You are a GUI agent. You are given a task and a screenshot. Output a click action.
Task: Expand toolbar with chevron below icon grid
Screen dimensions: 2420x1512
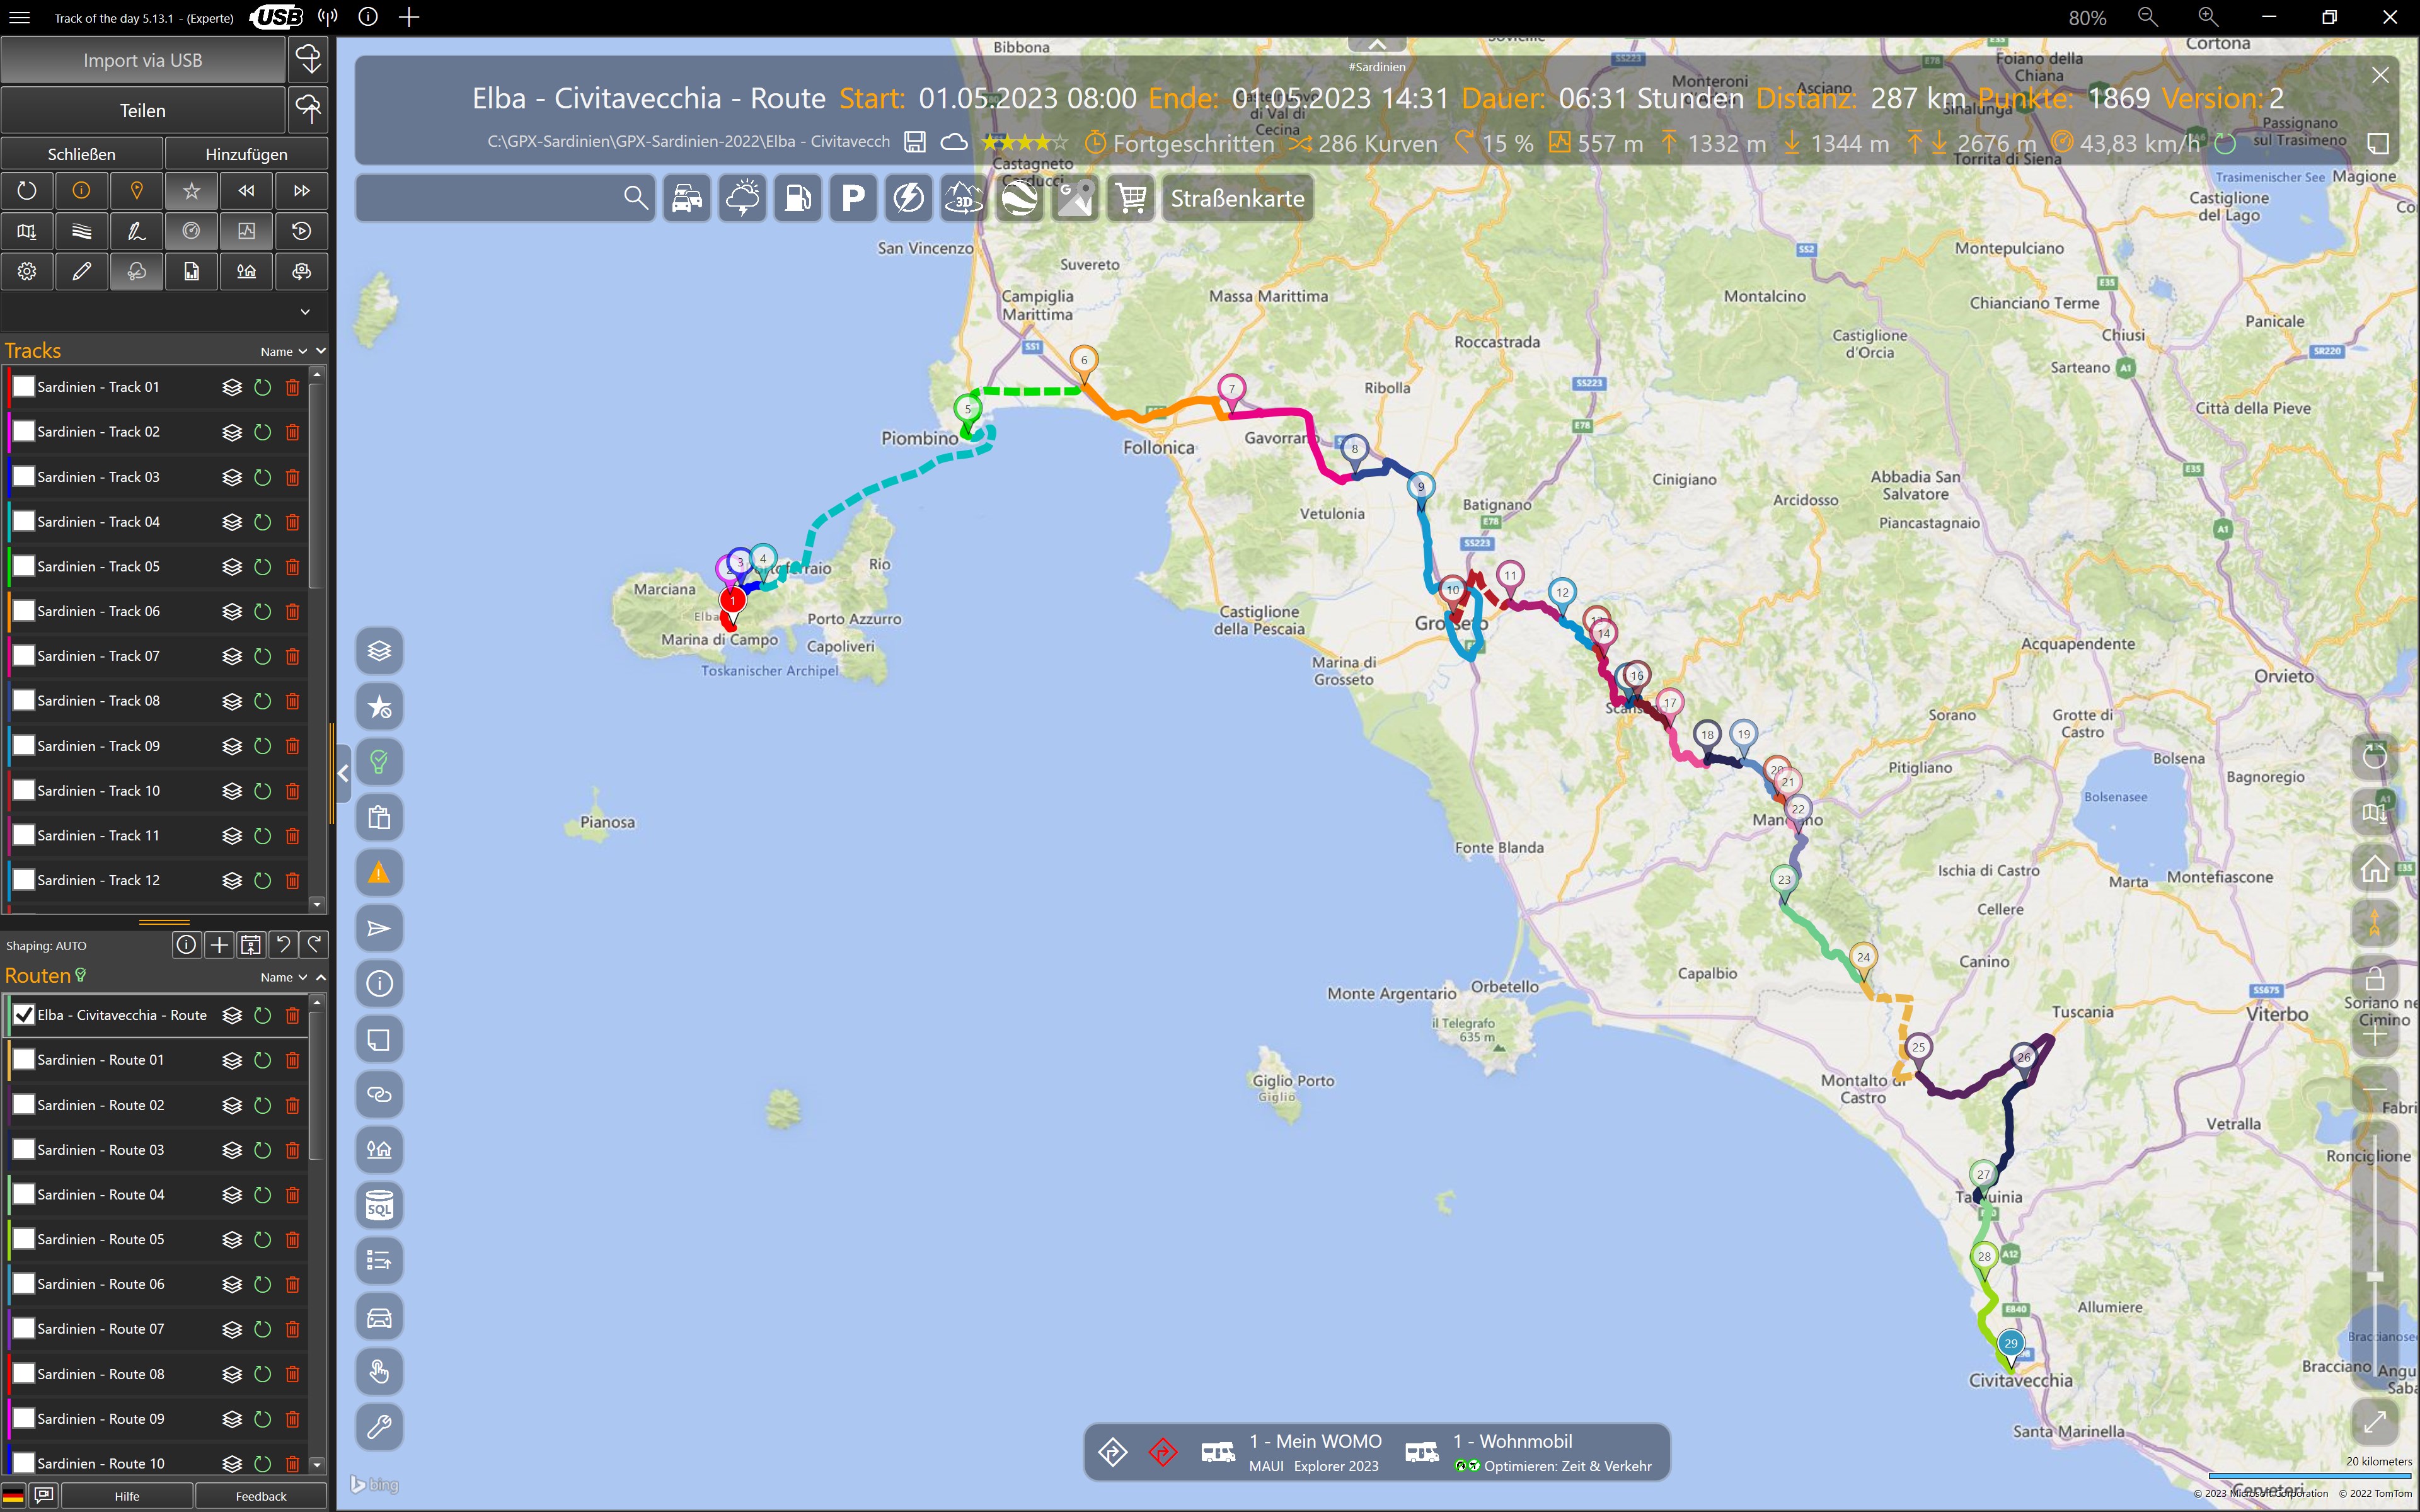click(x=305, y=312)
